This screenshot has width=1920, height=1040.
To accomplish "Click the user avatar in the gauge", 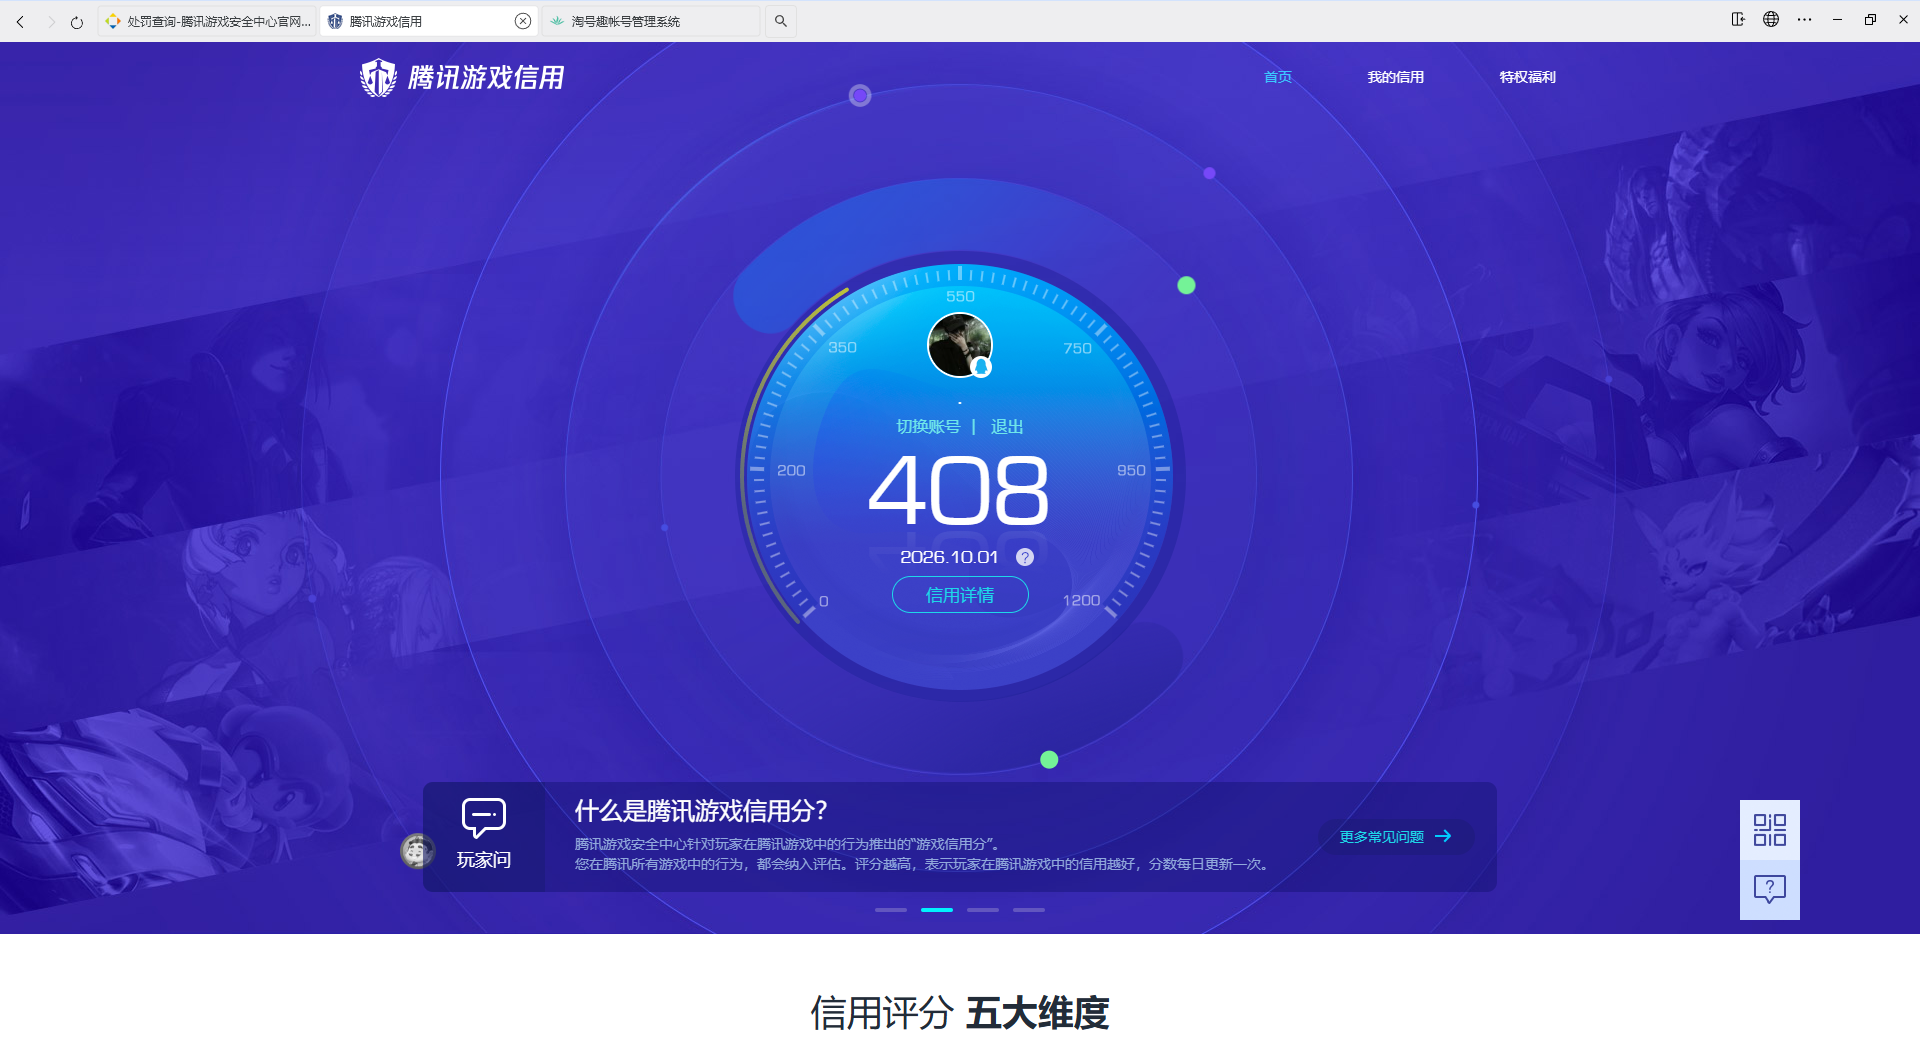I will click(960, 345).
